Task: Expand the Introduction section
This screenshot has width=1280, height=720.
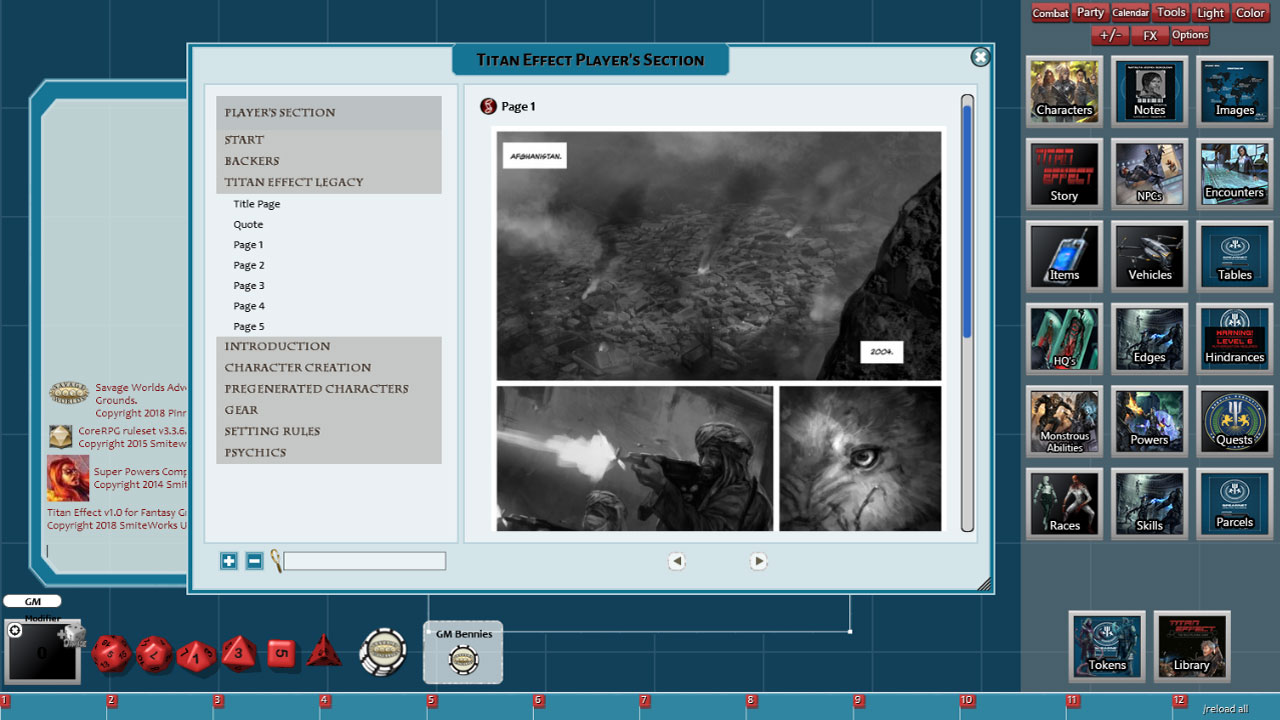Action: point(278,345)
